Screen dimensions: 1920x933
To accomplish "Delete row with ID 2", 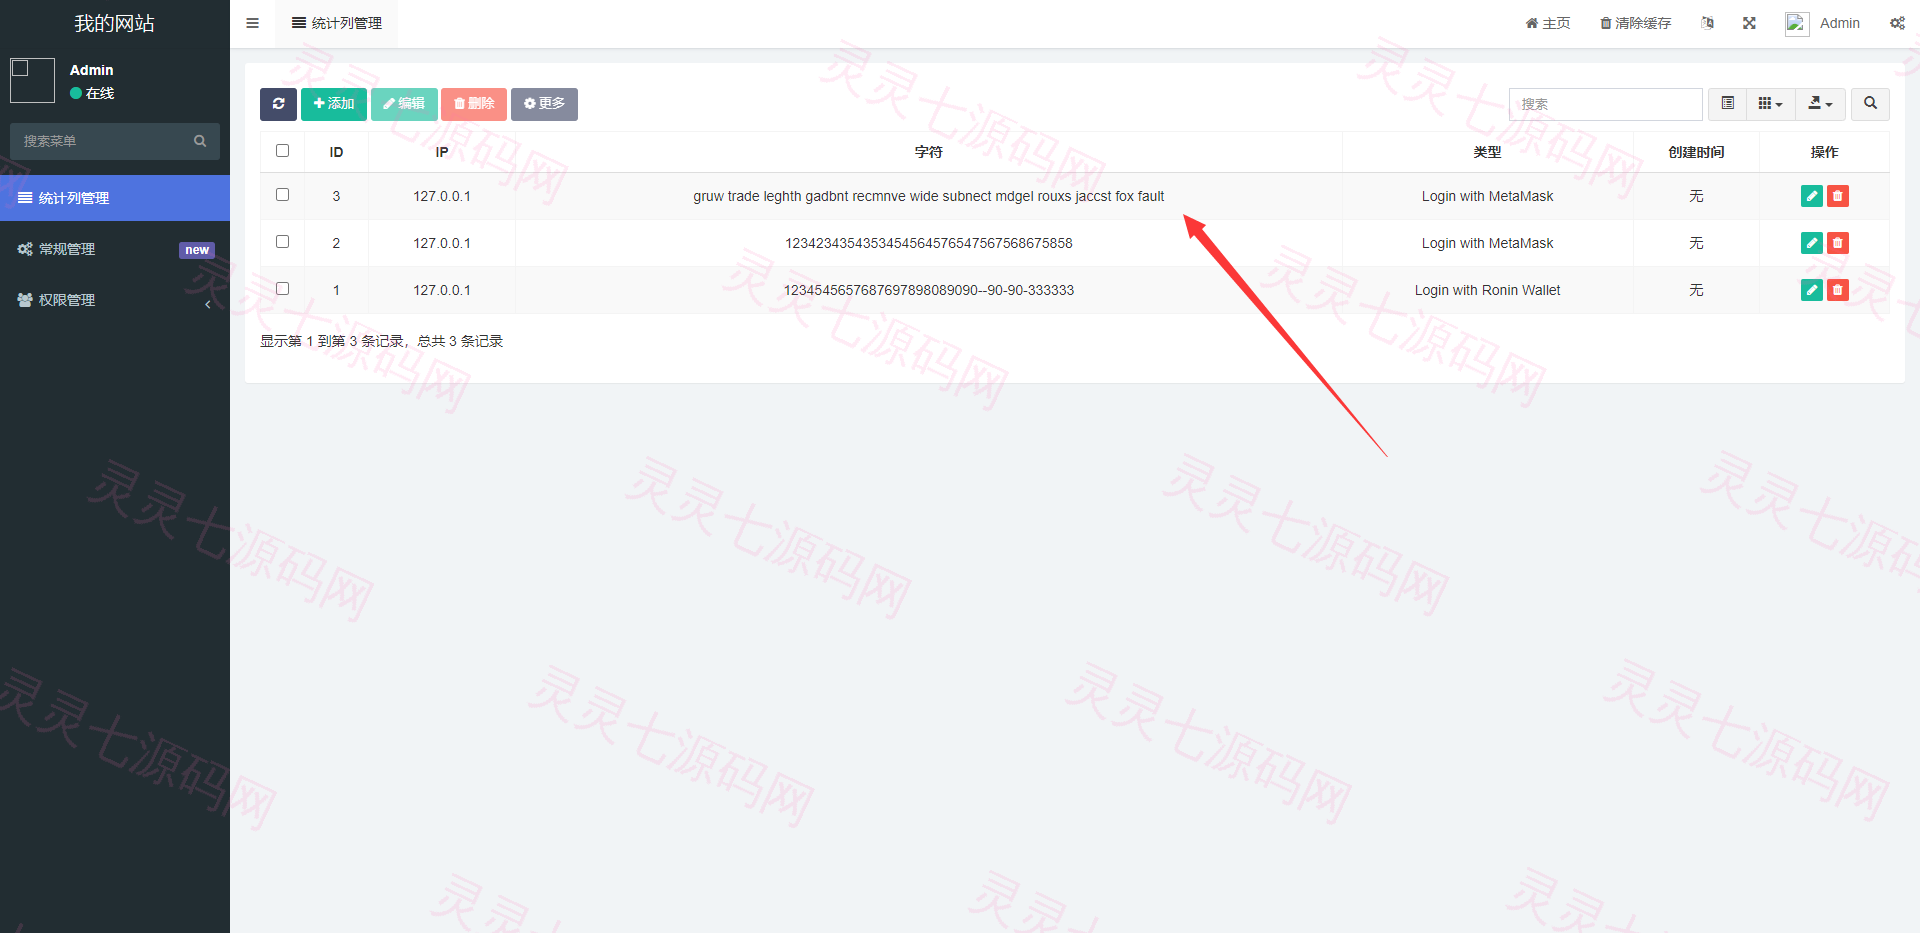I will click(x=1837, y=243).
